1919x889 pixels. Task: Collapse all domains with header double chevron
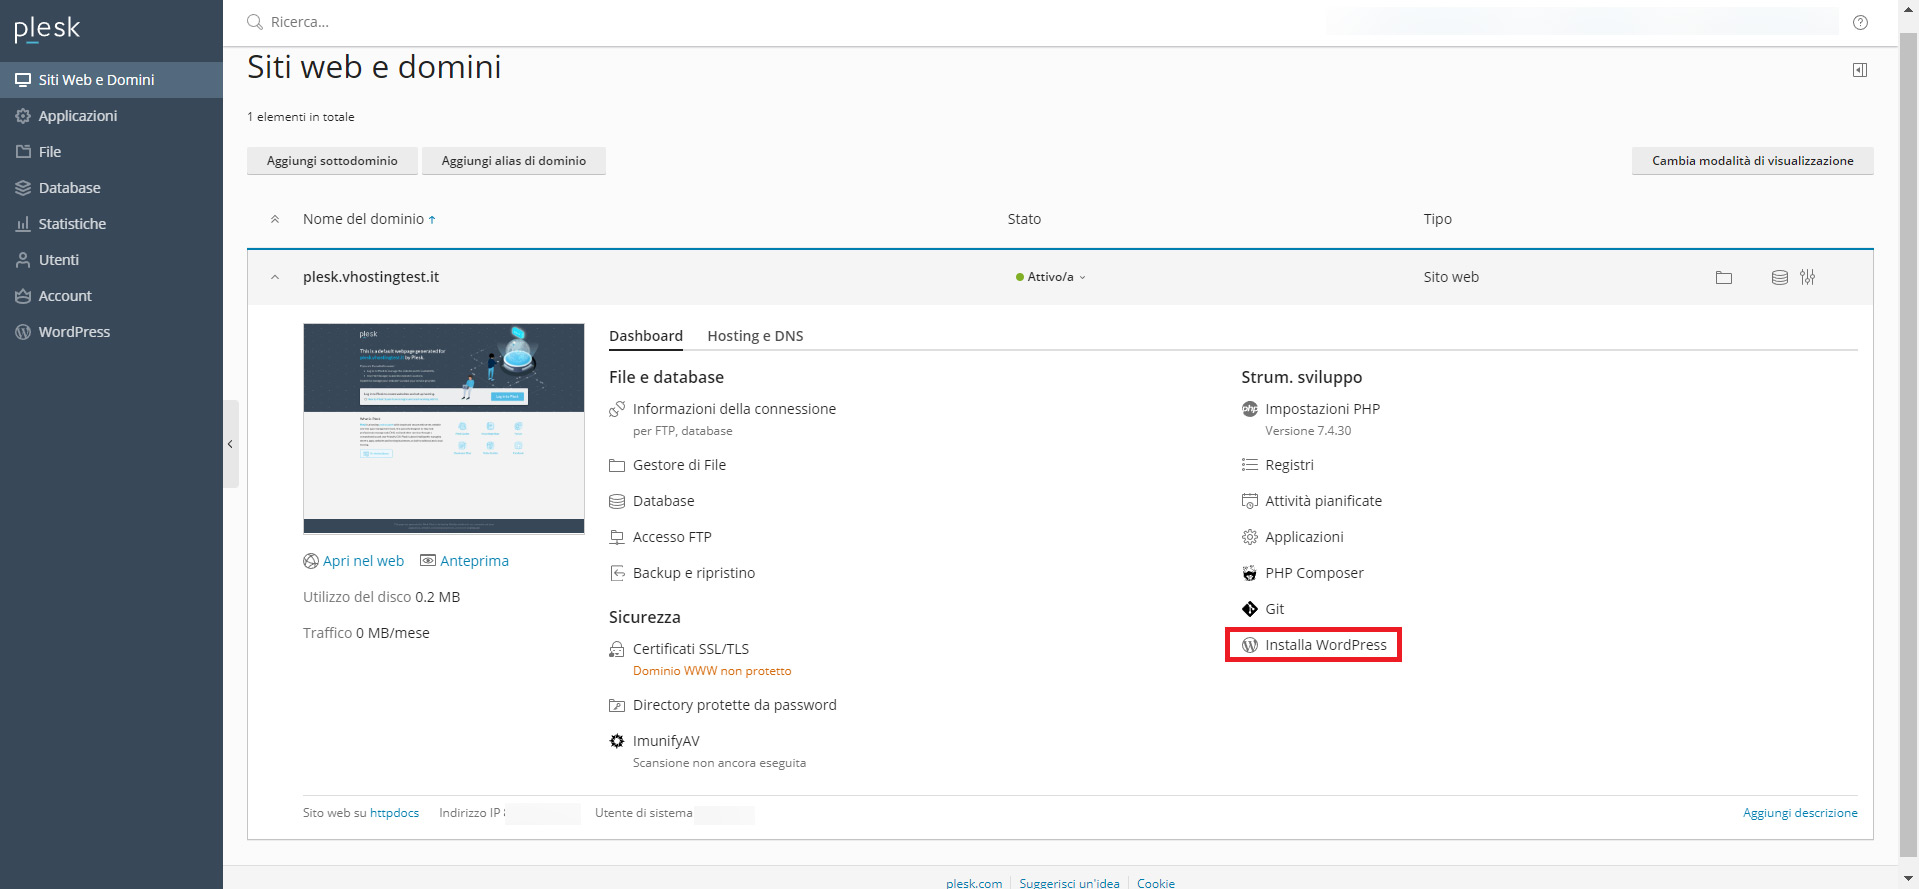[275, 219]
